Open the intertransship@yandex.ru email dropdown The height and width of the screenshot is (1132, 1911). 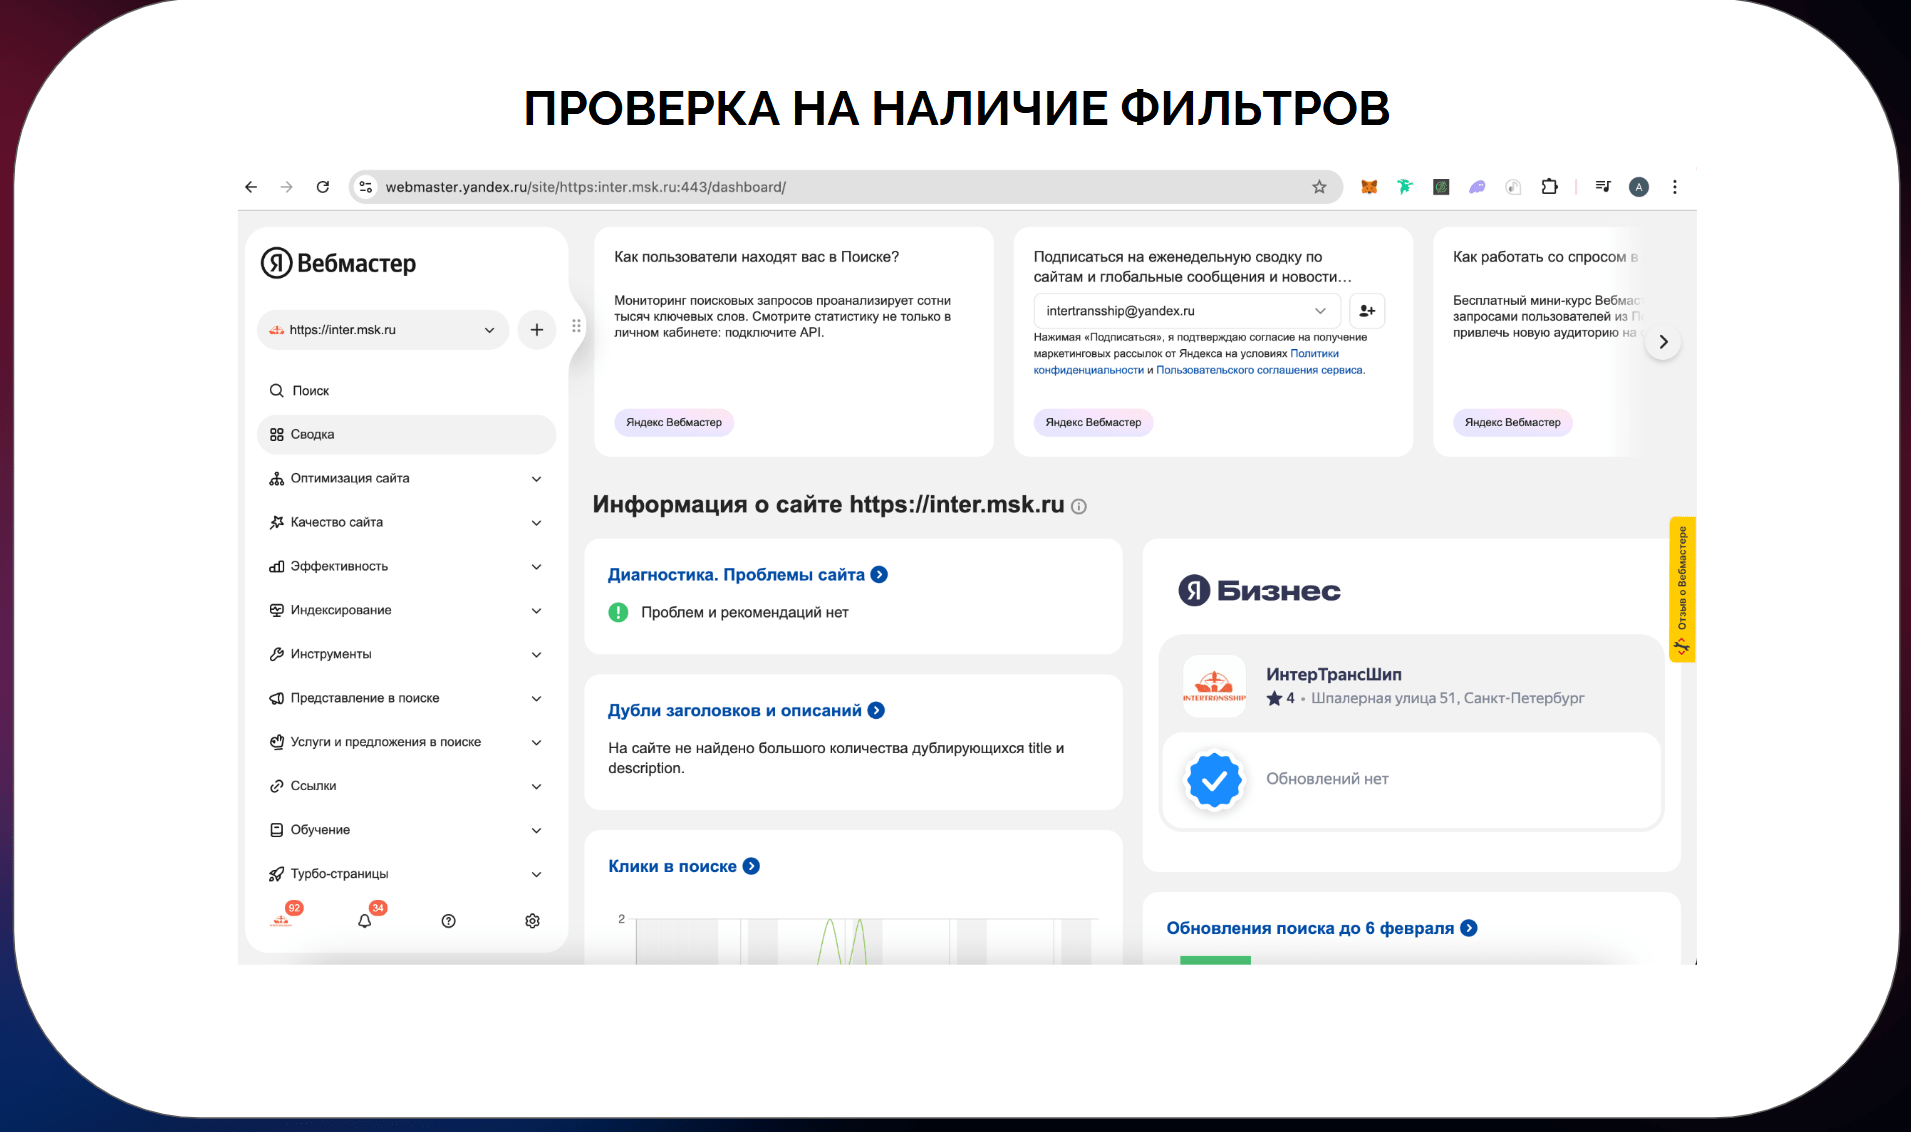pos(1186,311)
